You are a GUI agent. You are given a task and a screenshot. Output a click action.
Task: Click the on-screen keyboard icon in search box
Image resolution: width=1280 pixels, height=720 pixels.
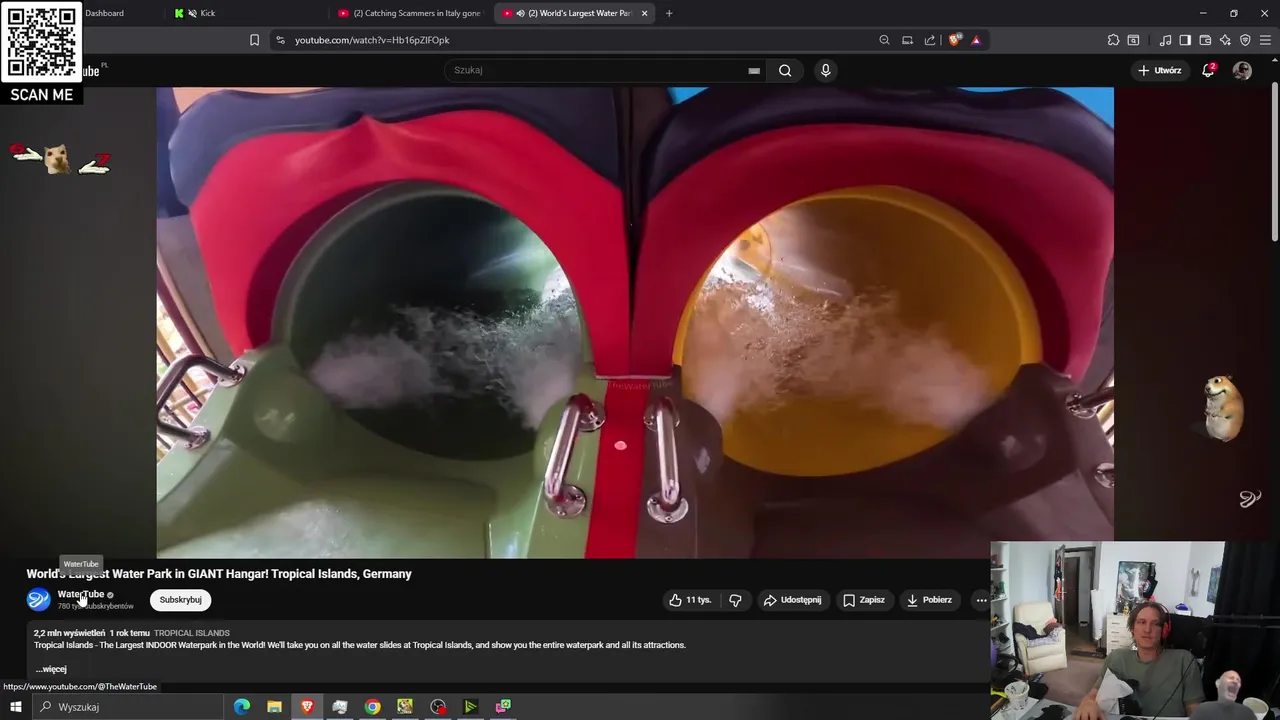point(754,70)
